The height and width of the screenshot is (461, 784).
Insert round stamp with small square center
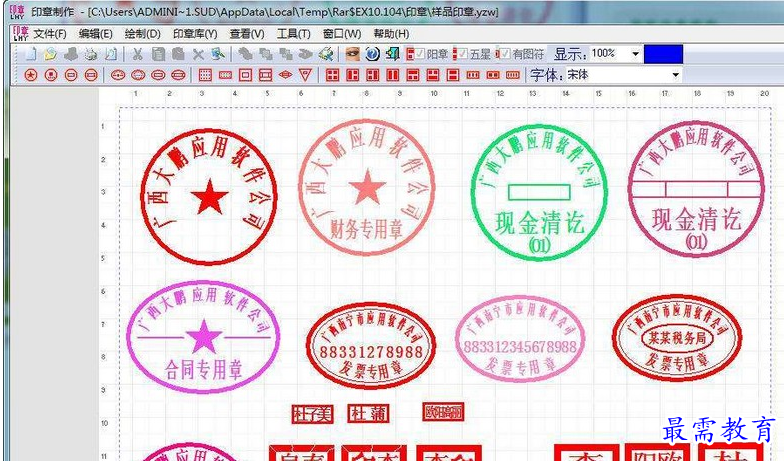51,76
